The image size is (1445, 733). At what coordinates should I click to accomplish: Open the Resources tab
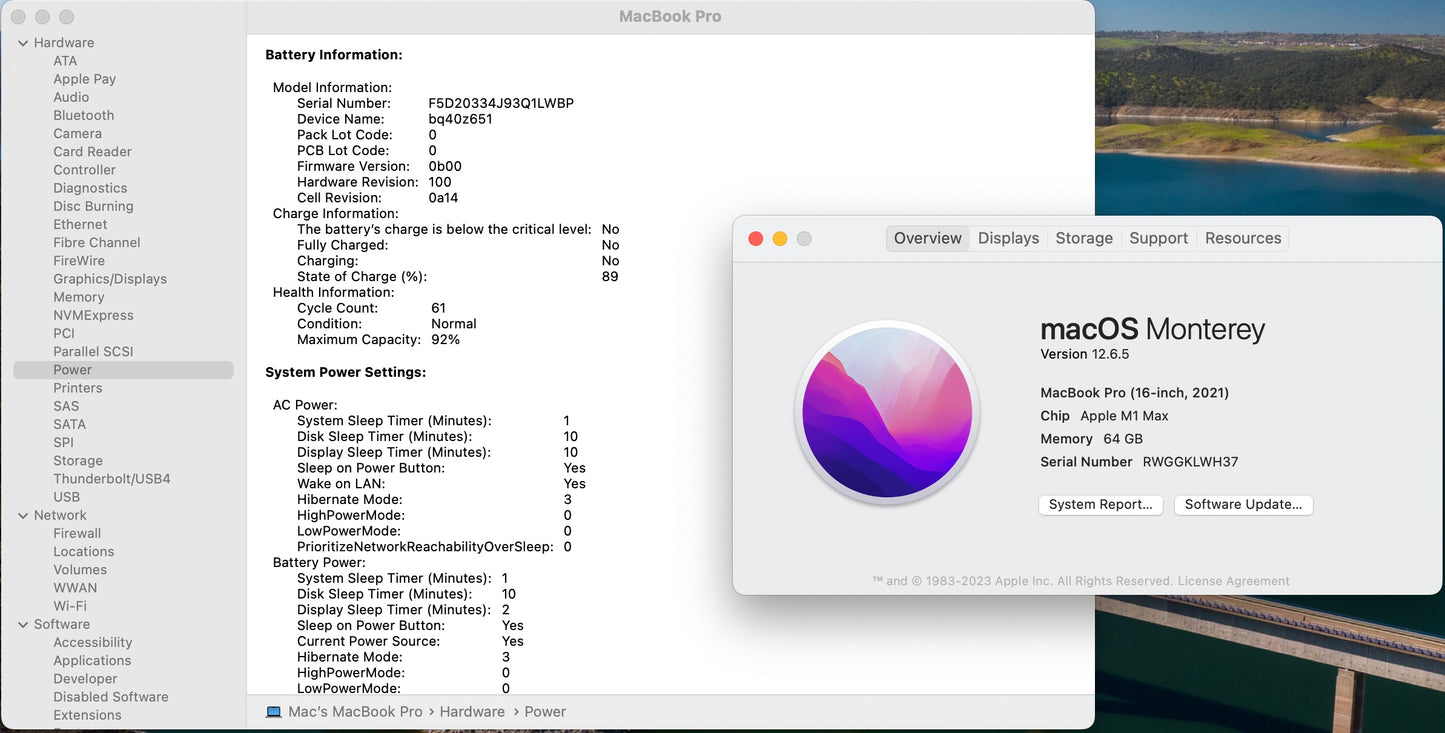(1243, 238)
